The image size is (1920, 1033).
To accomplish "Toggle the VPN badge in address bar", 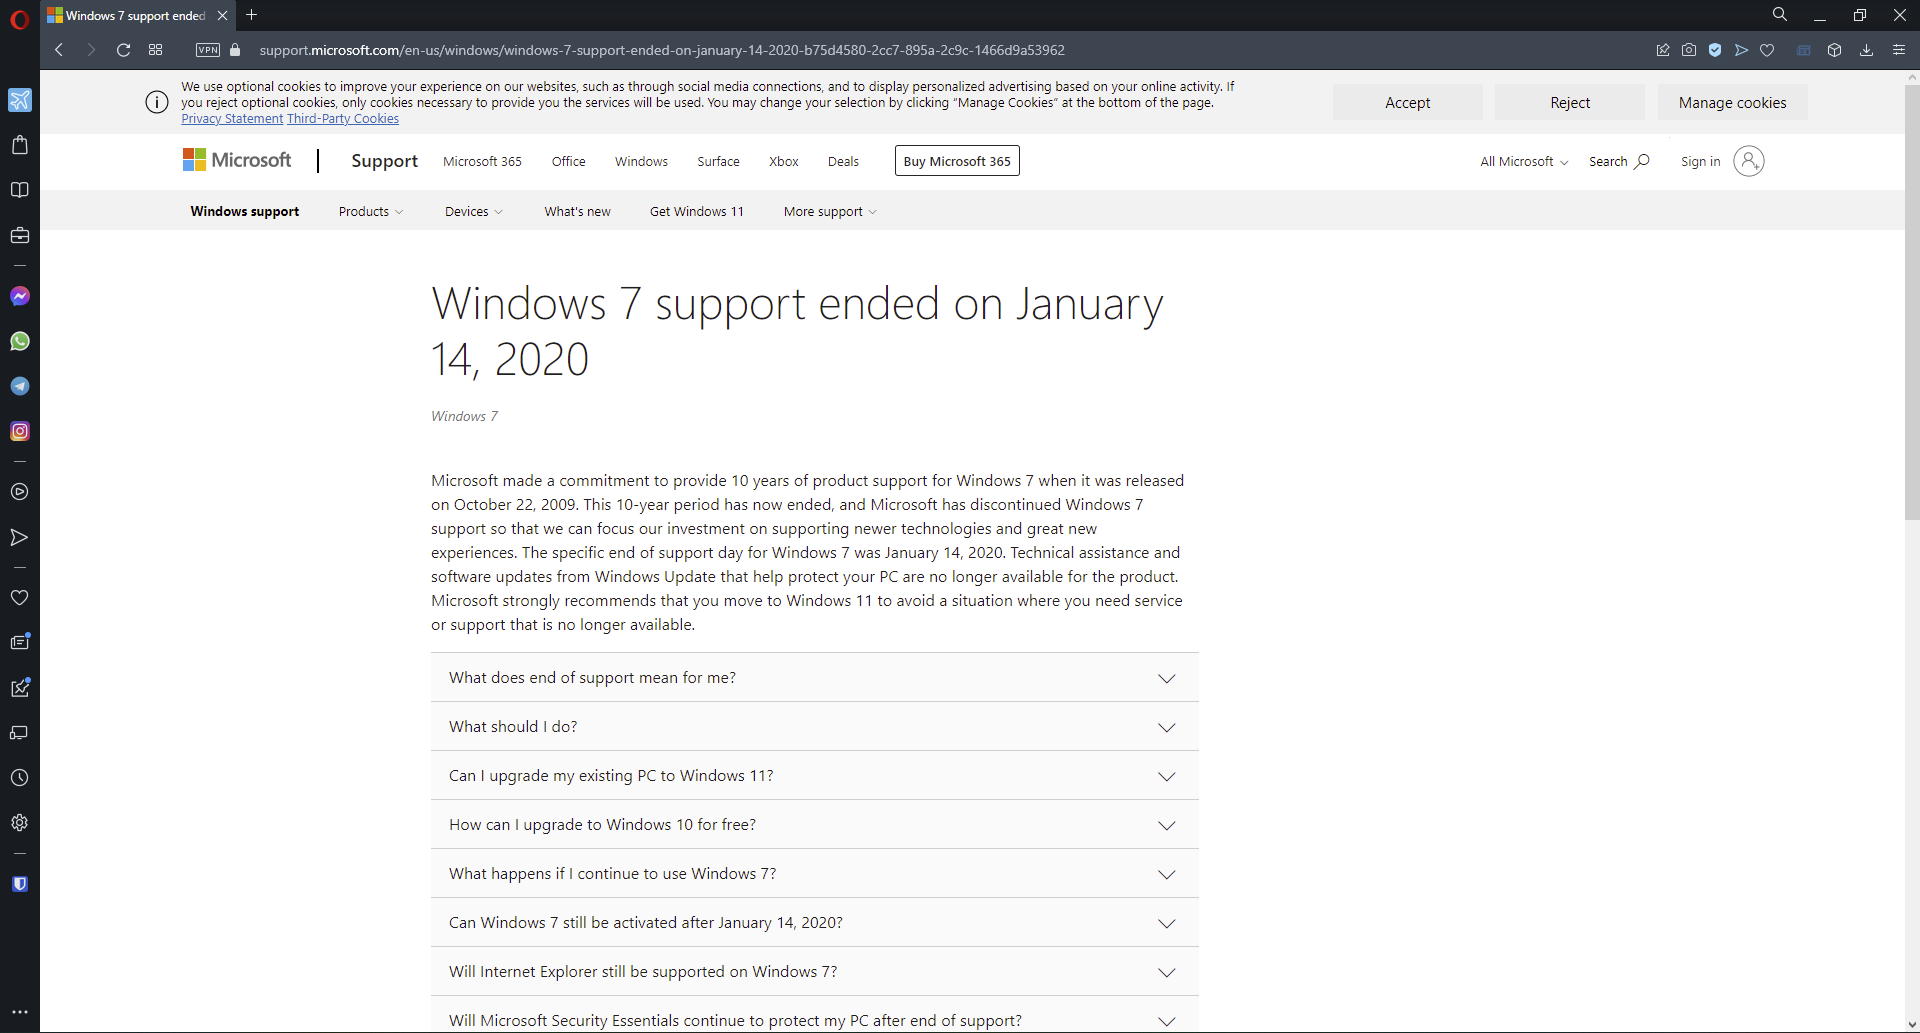I will (x=208, y=50).
